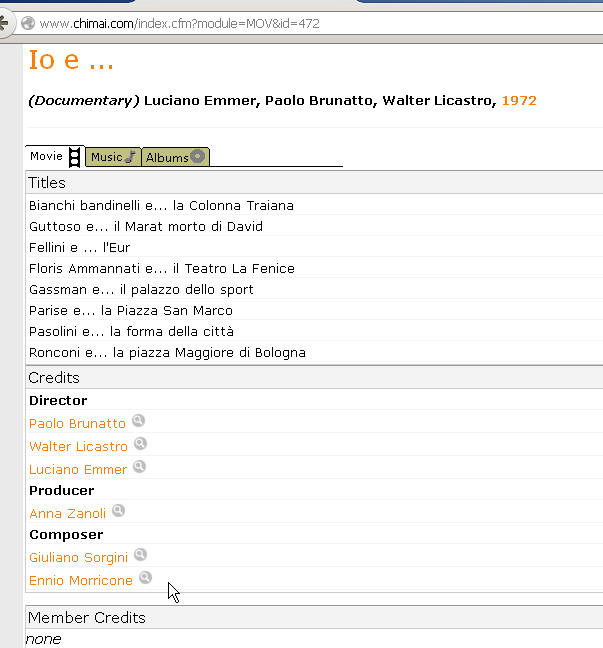Select 'Pasolini e... la forma della città'

pos(131,332)
